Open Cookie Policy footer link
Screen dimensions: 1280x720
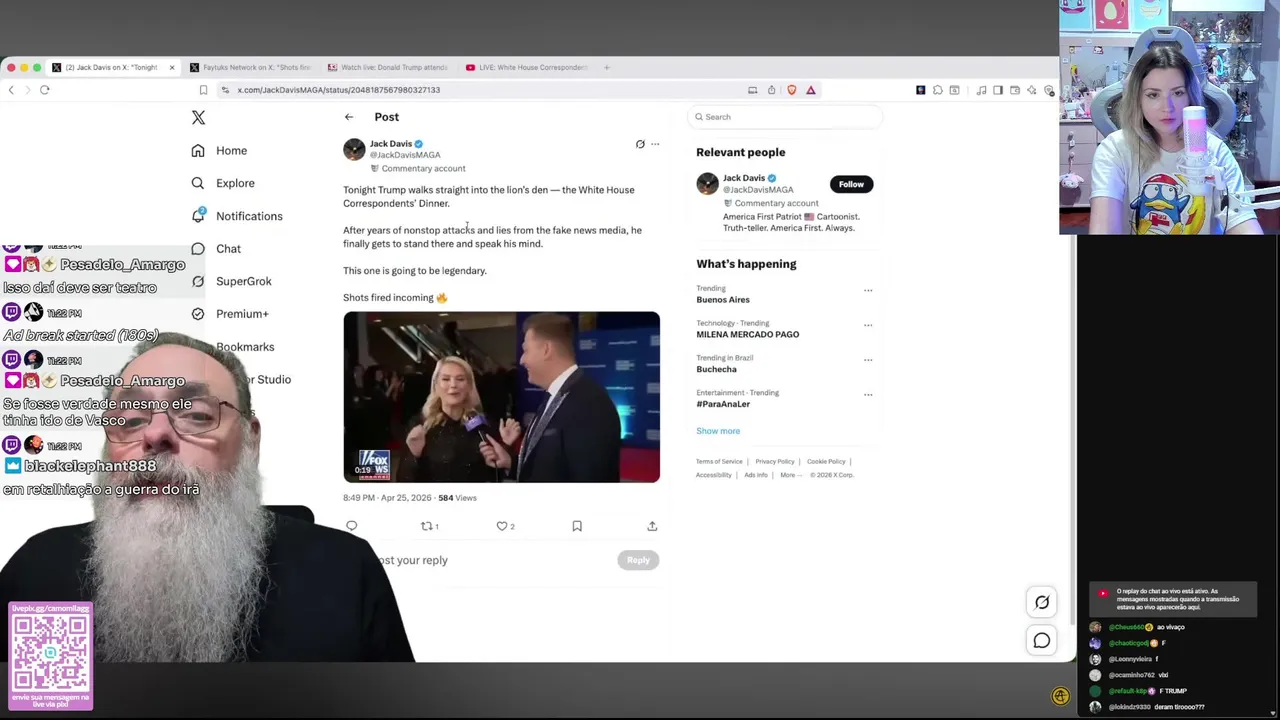(x=826, y=462)
